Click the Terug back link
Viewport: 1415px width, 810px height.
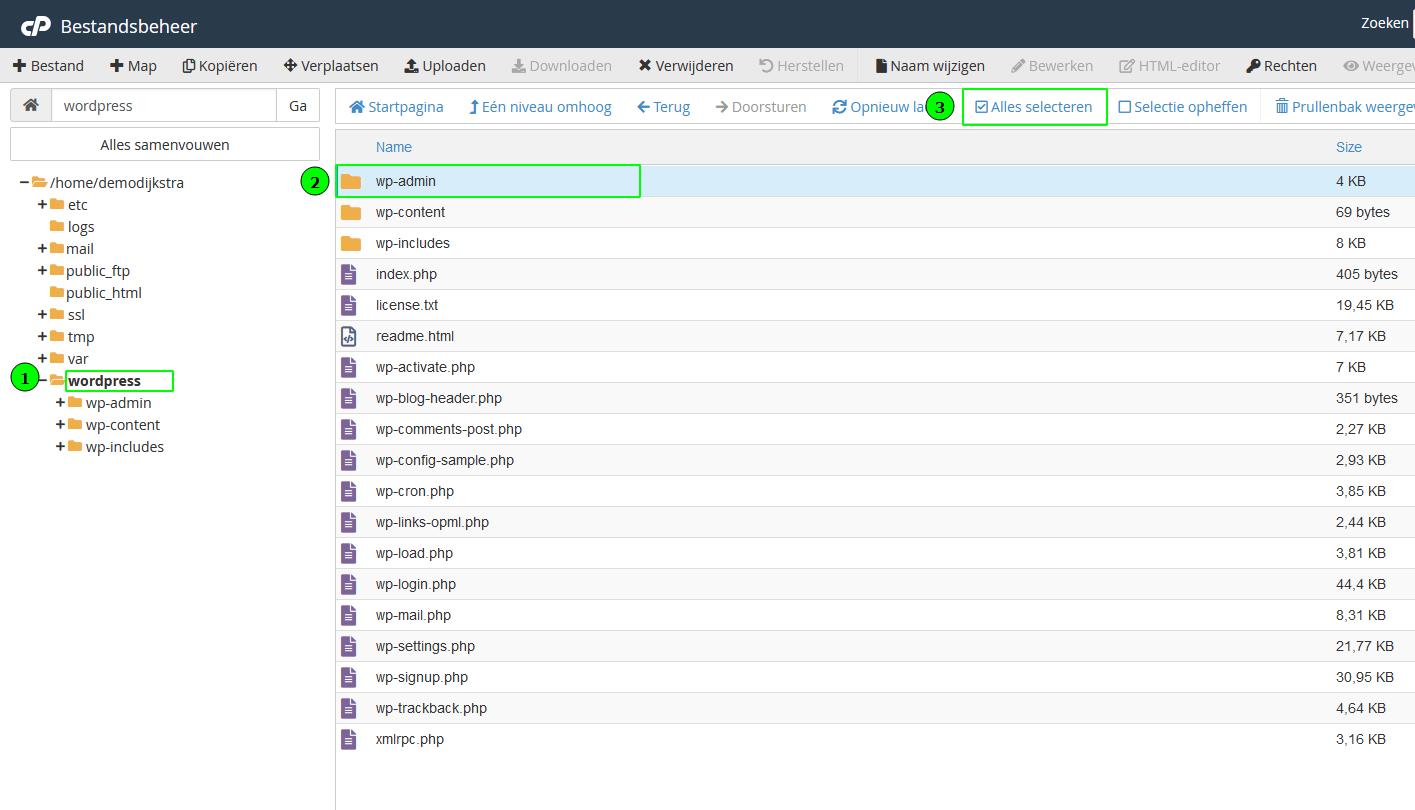(664, 107)
